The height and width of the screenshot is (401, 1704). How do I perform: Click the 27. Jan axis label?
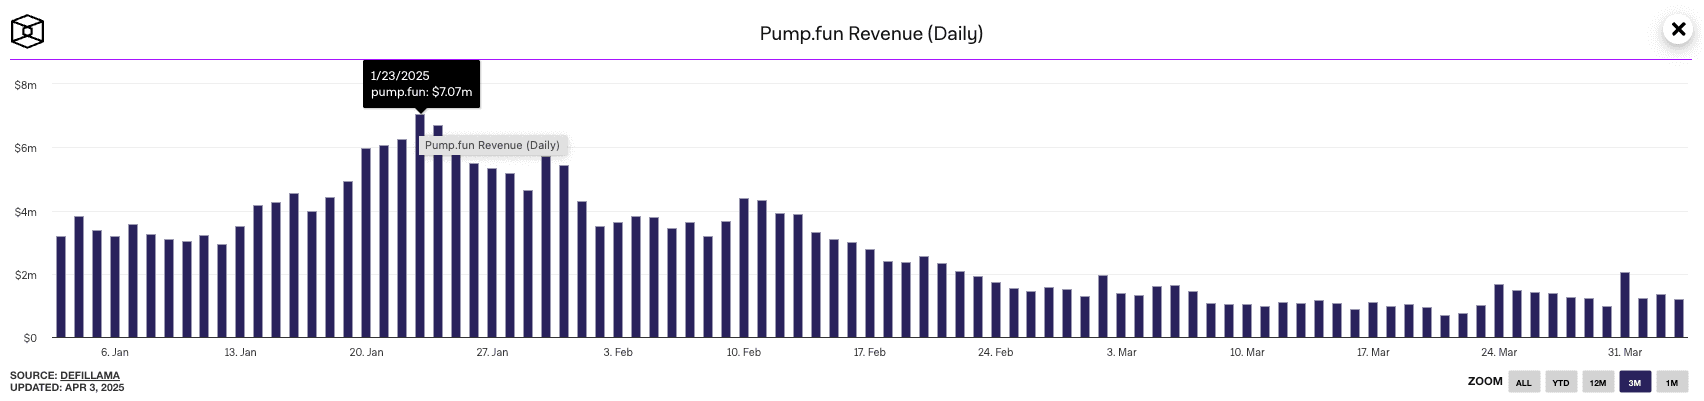click(492, 352)
